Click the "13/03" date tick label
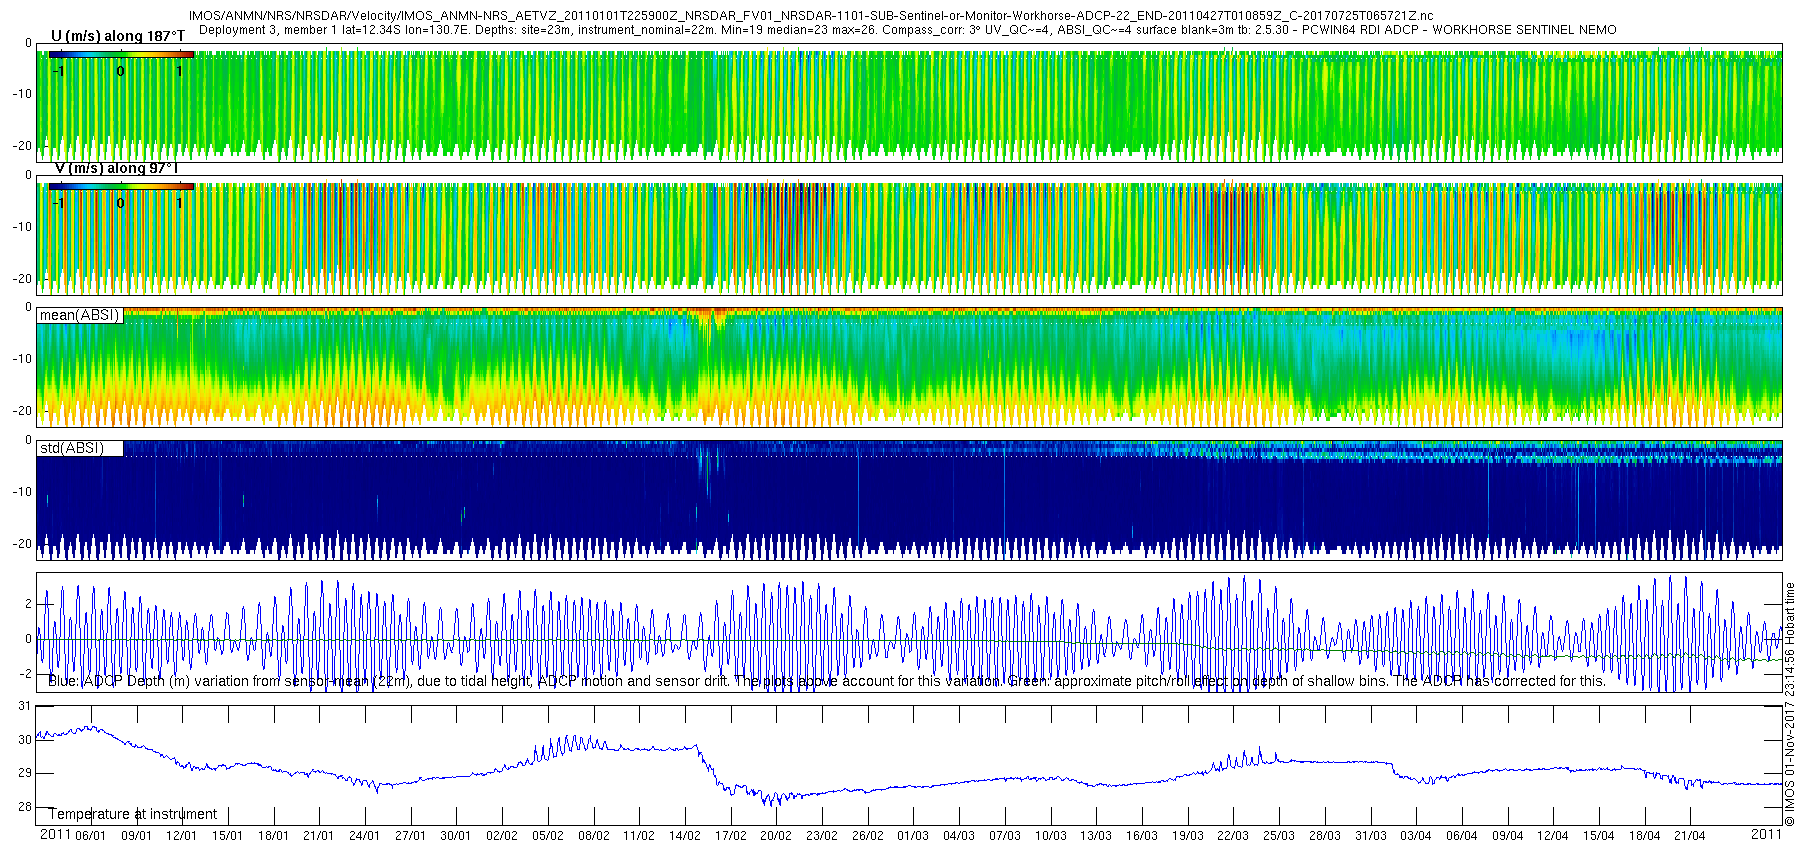The image size is (1800, 850). 1097,836
